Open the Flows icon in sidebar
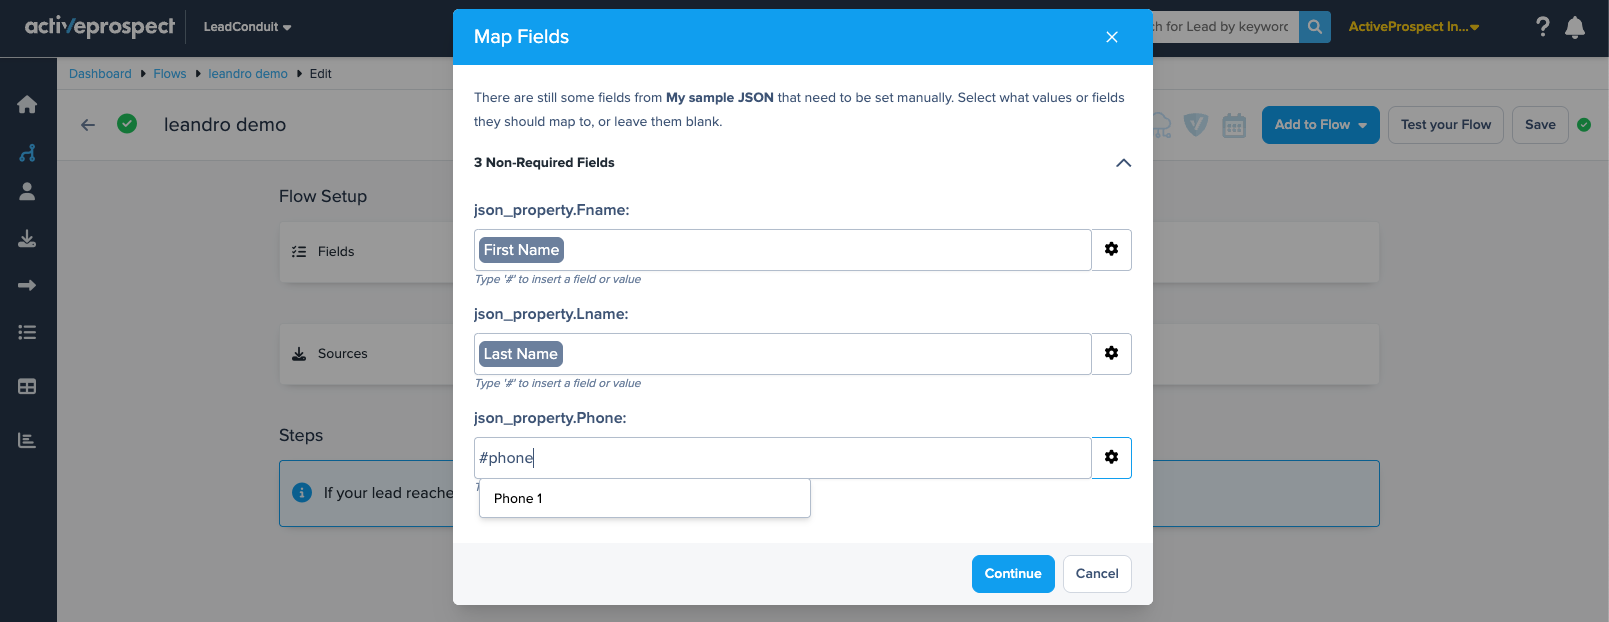Viewport: 1609px width, 622px height. 27,153
